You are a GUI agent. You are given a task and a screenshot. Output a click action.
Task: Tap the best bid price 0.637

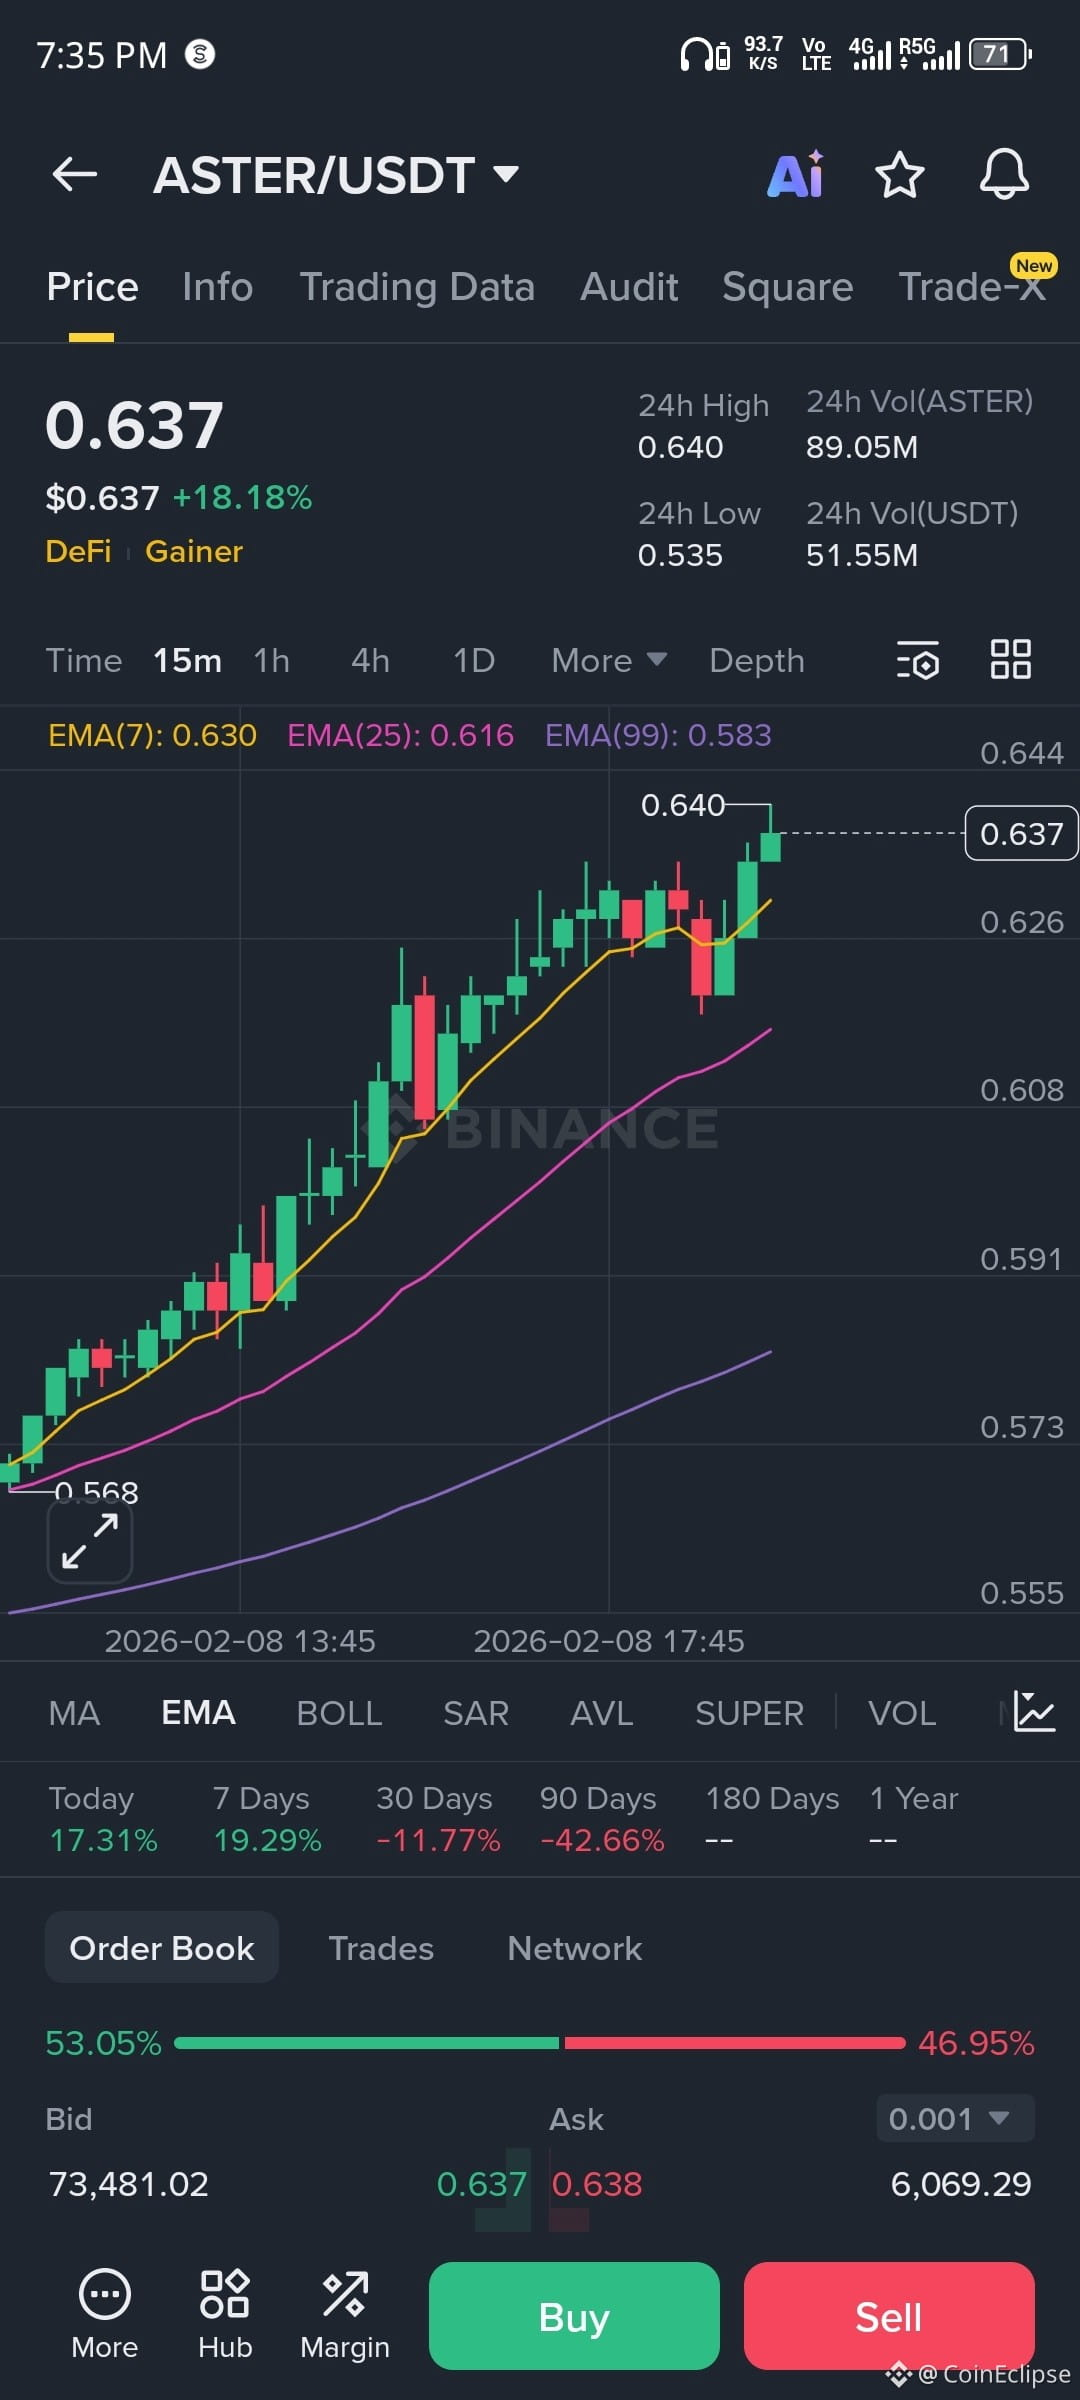[481, 2184]
